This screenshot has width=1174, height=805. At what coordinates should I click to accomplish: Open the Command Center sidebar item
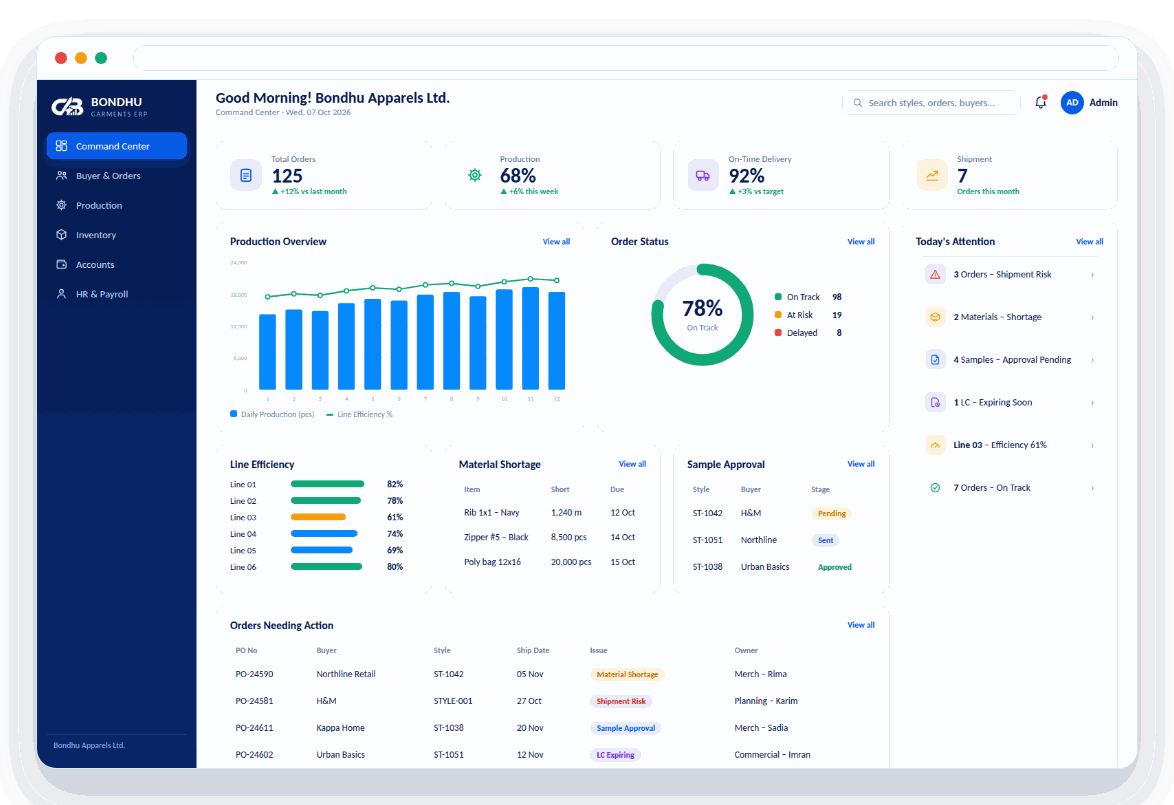[x=116, y=146]
